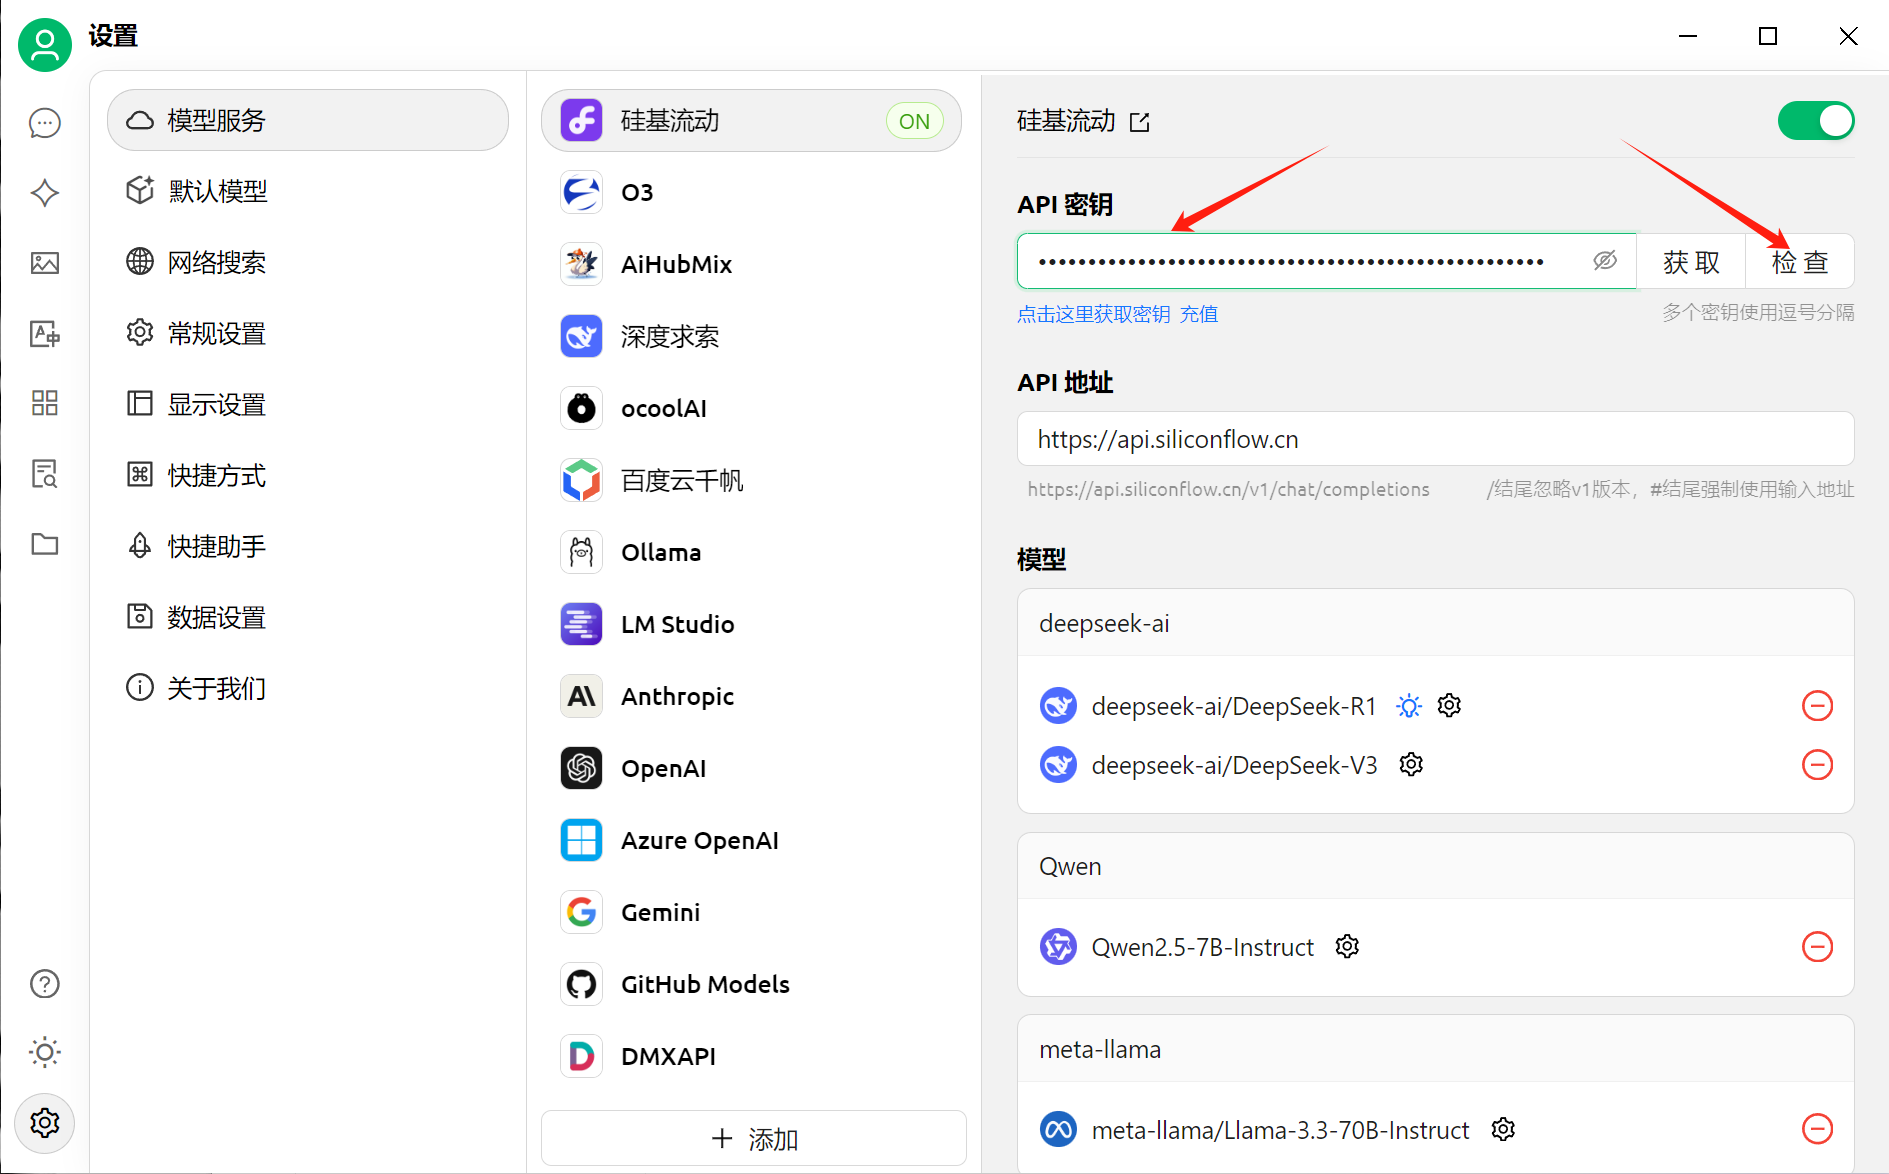
Task: Open 关于我们 settings section
Action: pos(308,688)
